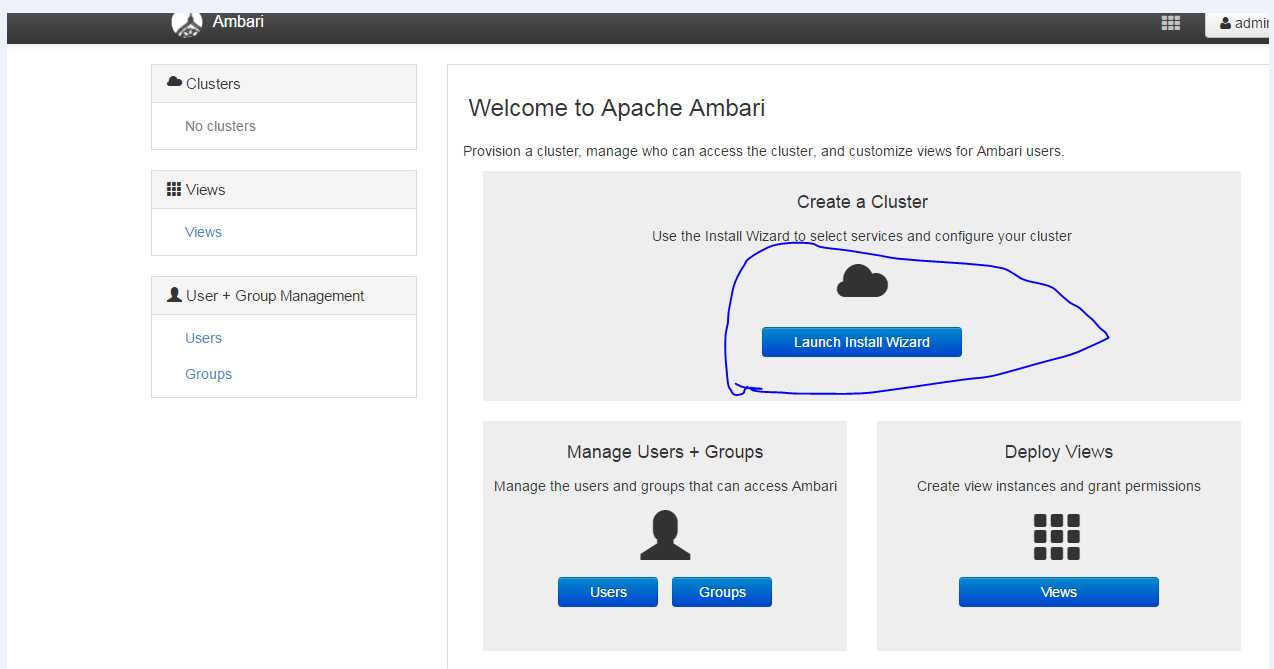1274x669 pixels.
Task: Click the Launch Install Wizard button
Action: click(x=862, y=342)
